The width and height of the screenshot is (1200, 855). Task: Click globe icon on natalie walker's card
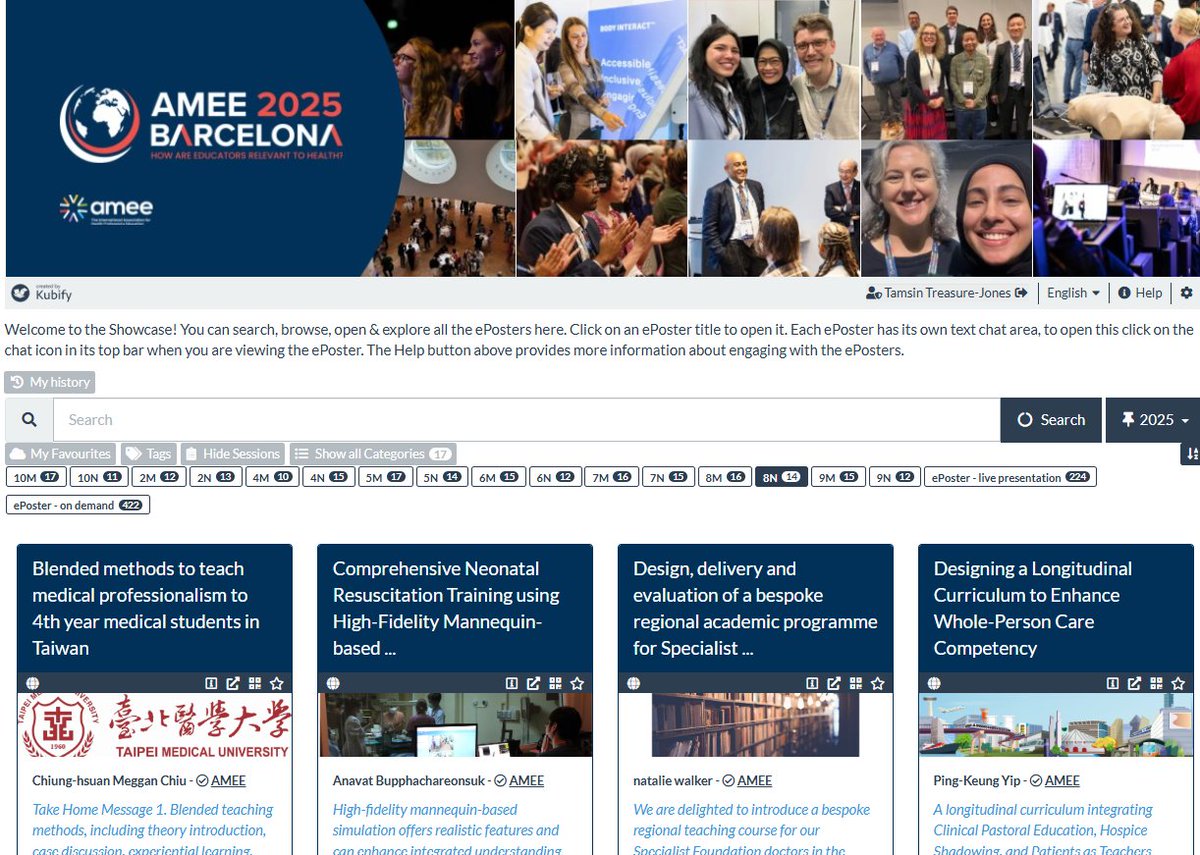[x=634, y=683]
